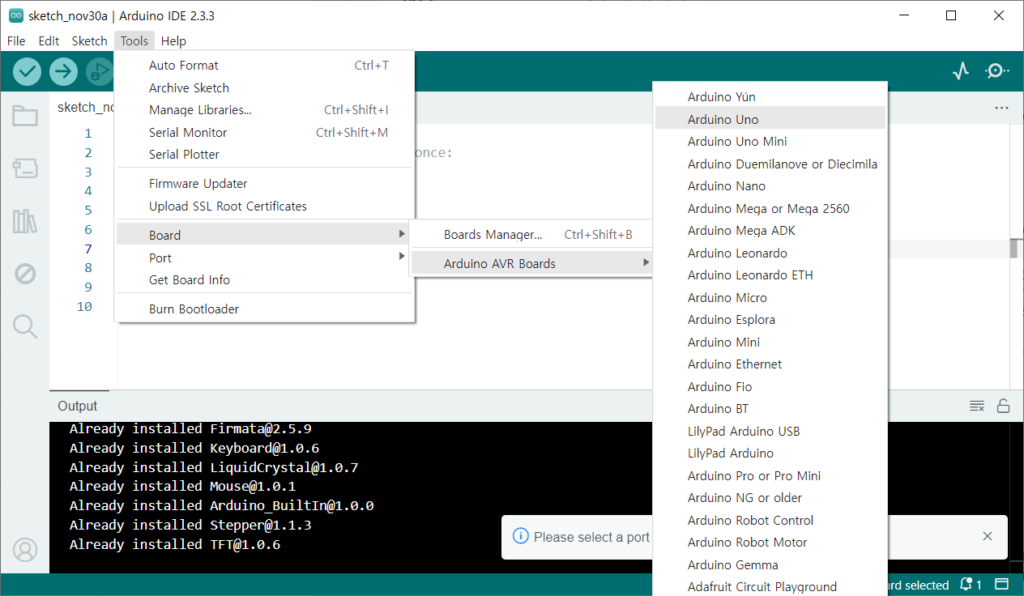Open the Sketchbook folder sidebar icon
Viewport: 1024px width, 596px height.
(x=25, y=116)
